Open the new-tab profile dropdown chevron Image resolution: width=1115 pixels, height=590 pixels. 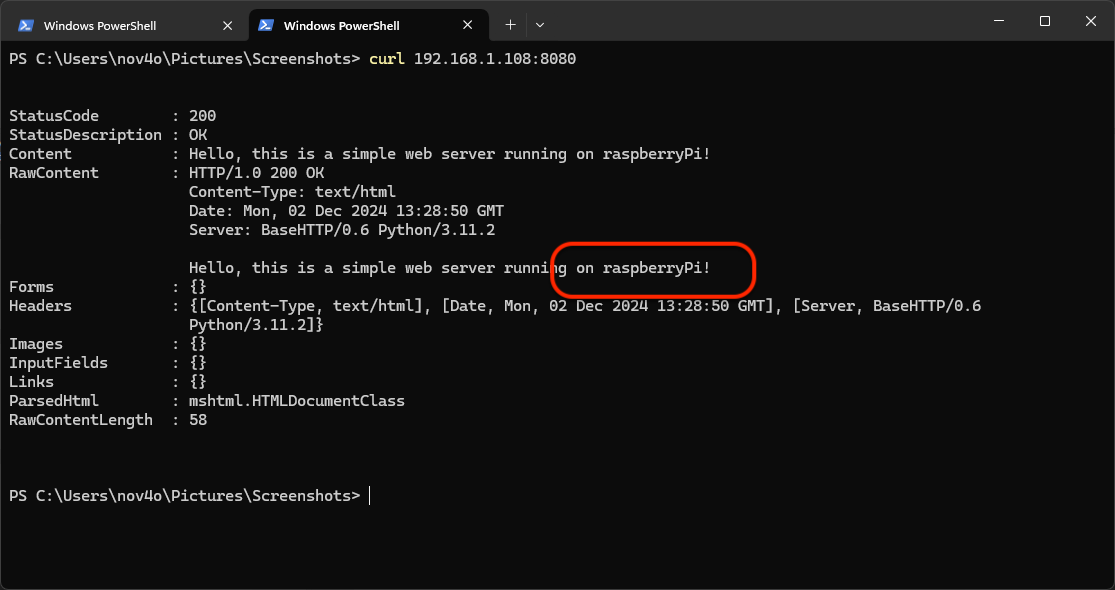tap(540, 24)
